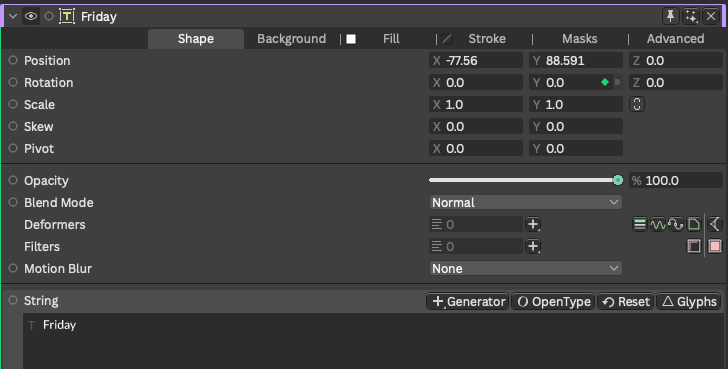Click the Rotation Z value field
The width and height of the screenshot is (728, 369).
click(676, 83)
